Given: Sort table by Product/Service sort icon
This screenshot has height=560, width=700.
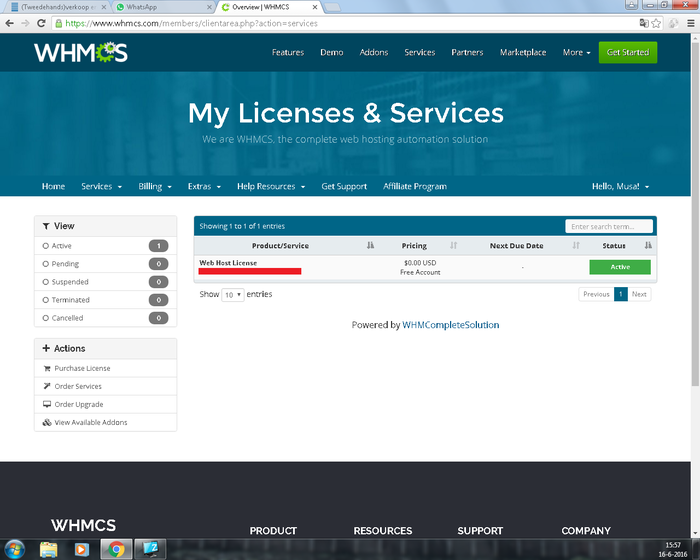Looking at the screenshot, I should pyautogui.click(x=371, y=246).
